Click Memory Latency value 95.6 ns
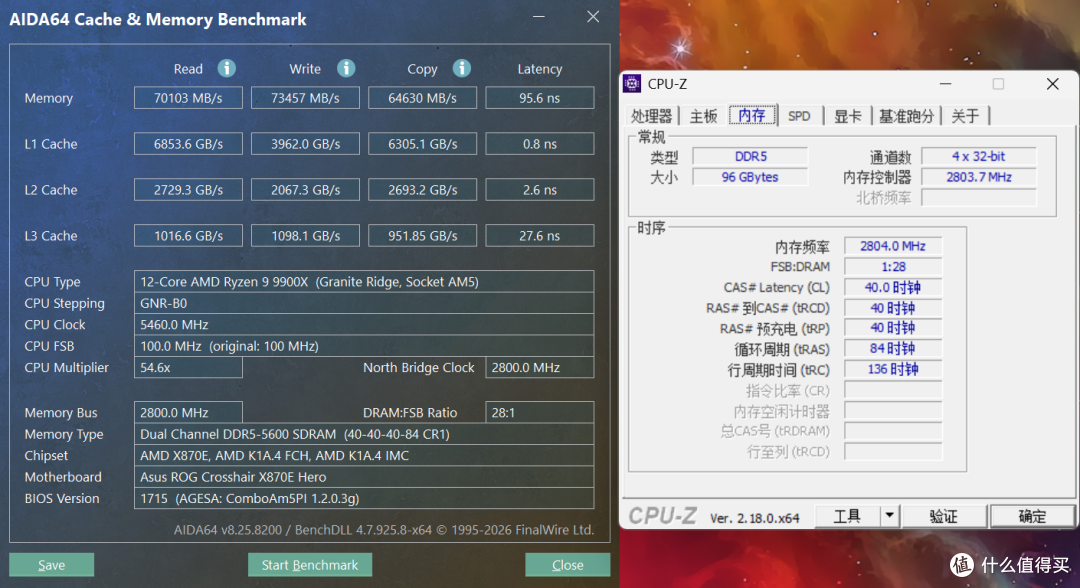 (x=539, y=98)
